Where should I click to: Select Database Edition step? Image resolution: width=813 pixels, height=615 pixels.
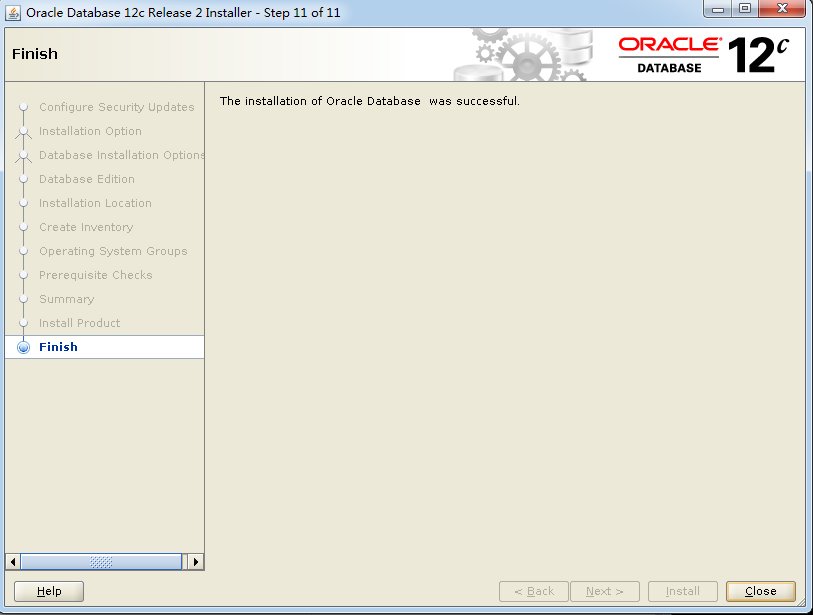(87, 179)
